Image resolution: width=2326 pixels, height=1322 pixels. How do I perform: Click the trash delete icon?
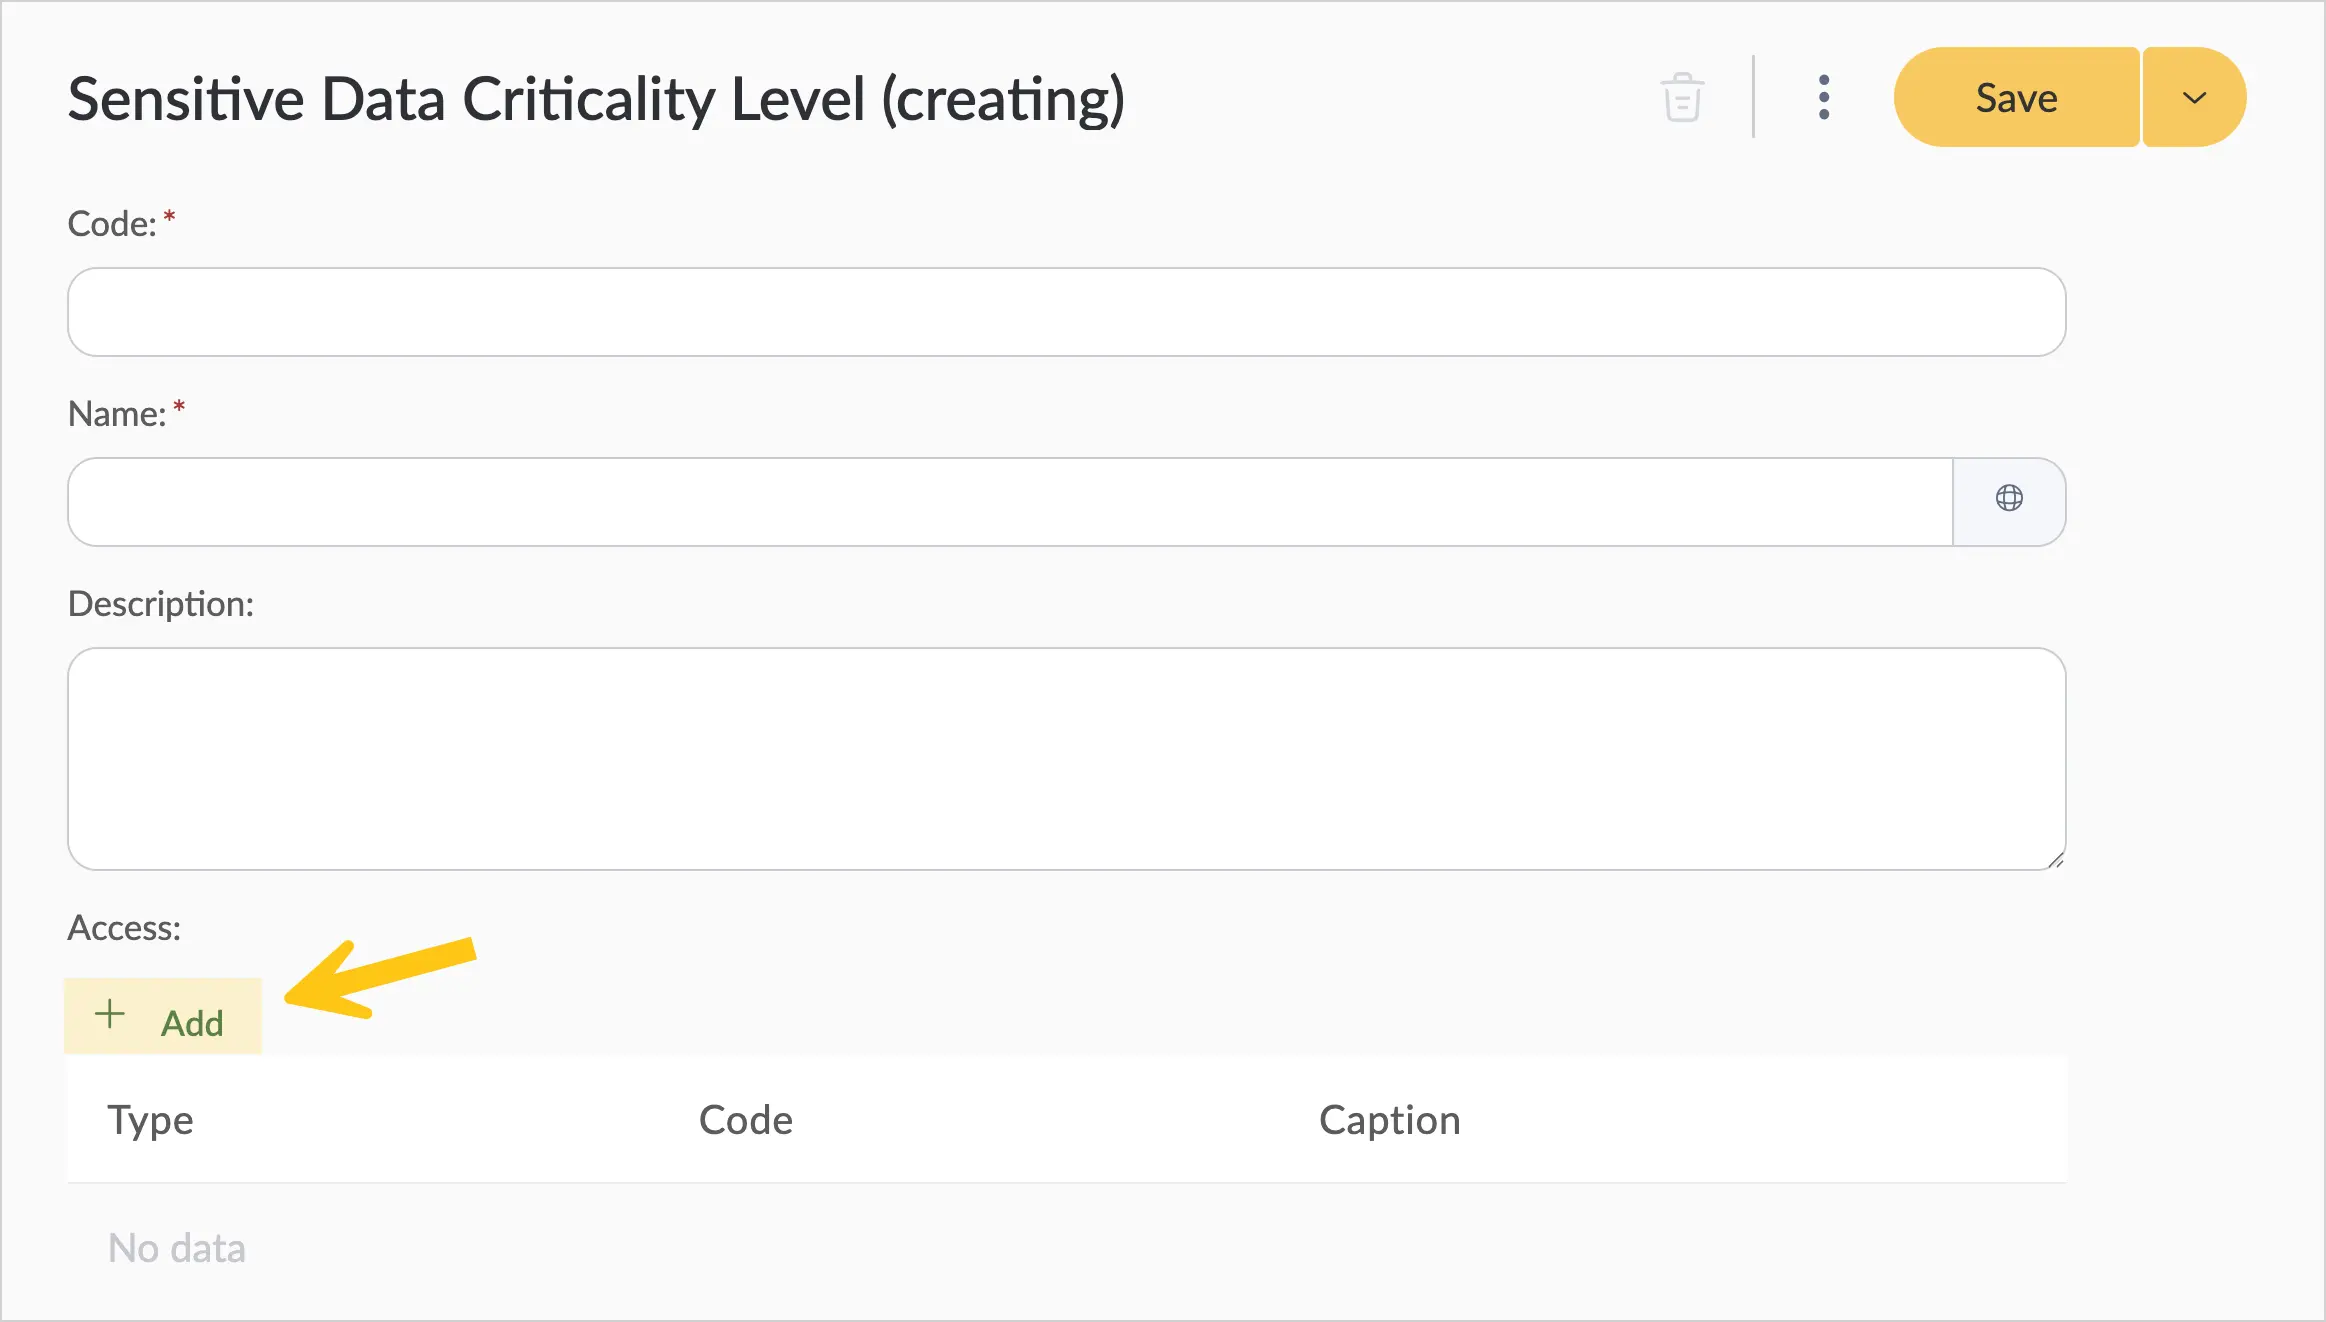tap(1683, 98)
